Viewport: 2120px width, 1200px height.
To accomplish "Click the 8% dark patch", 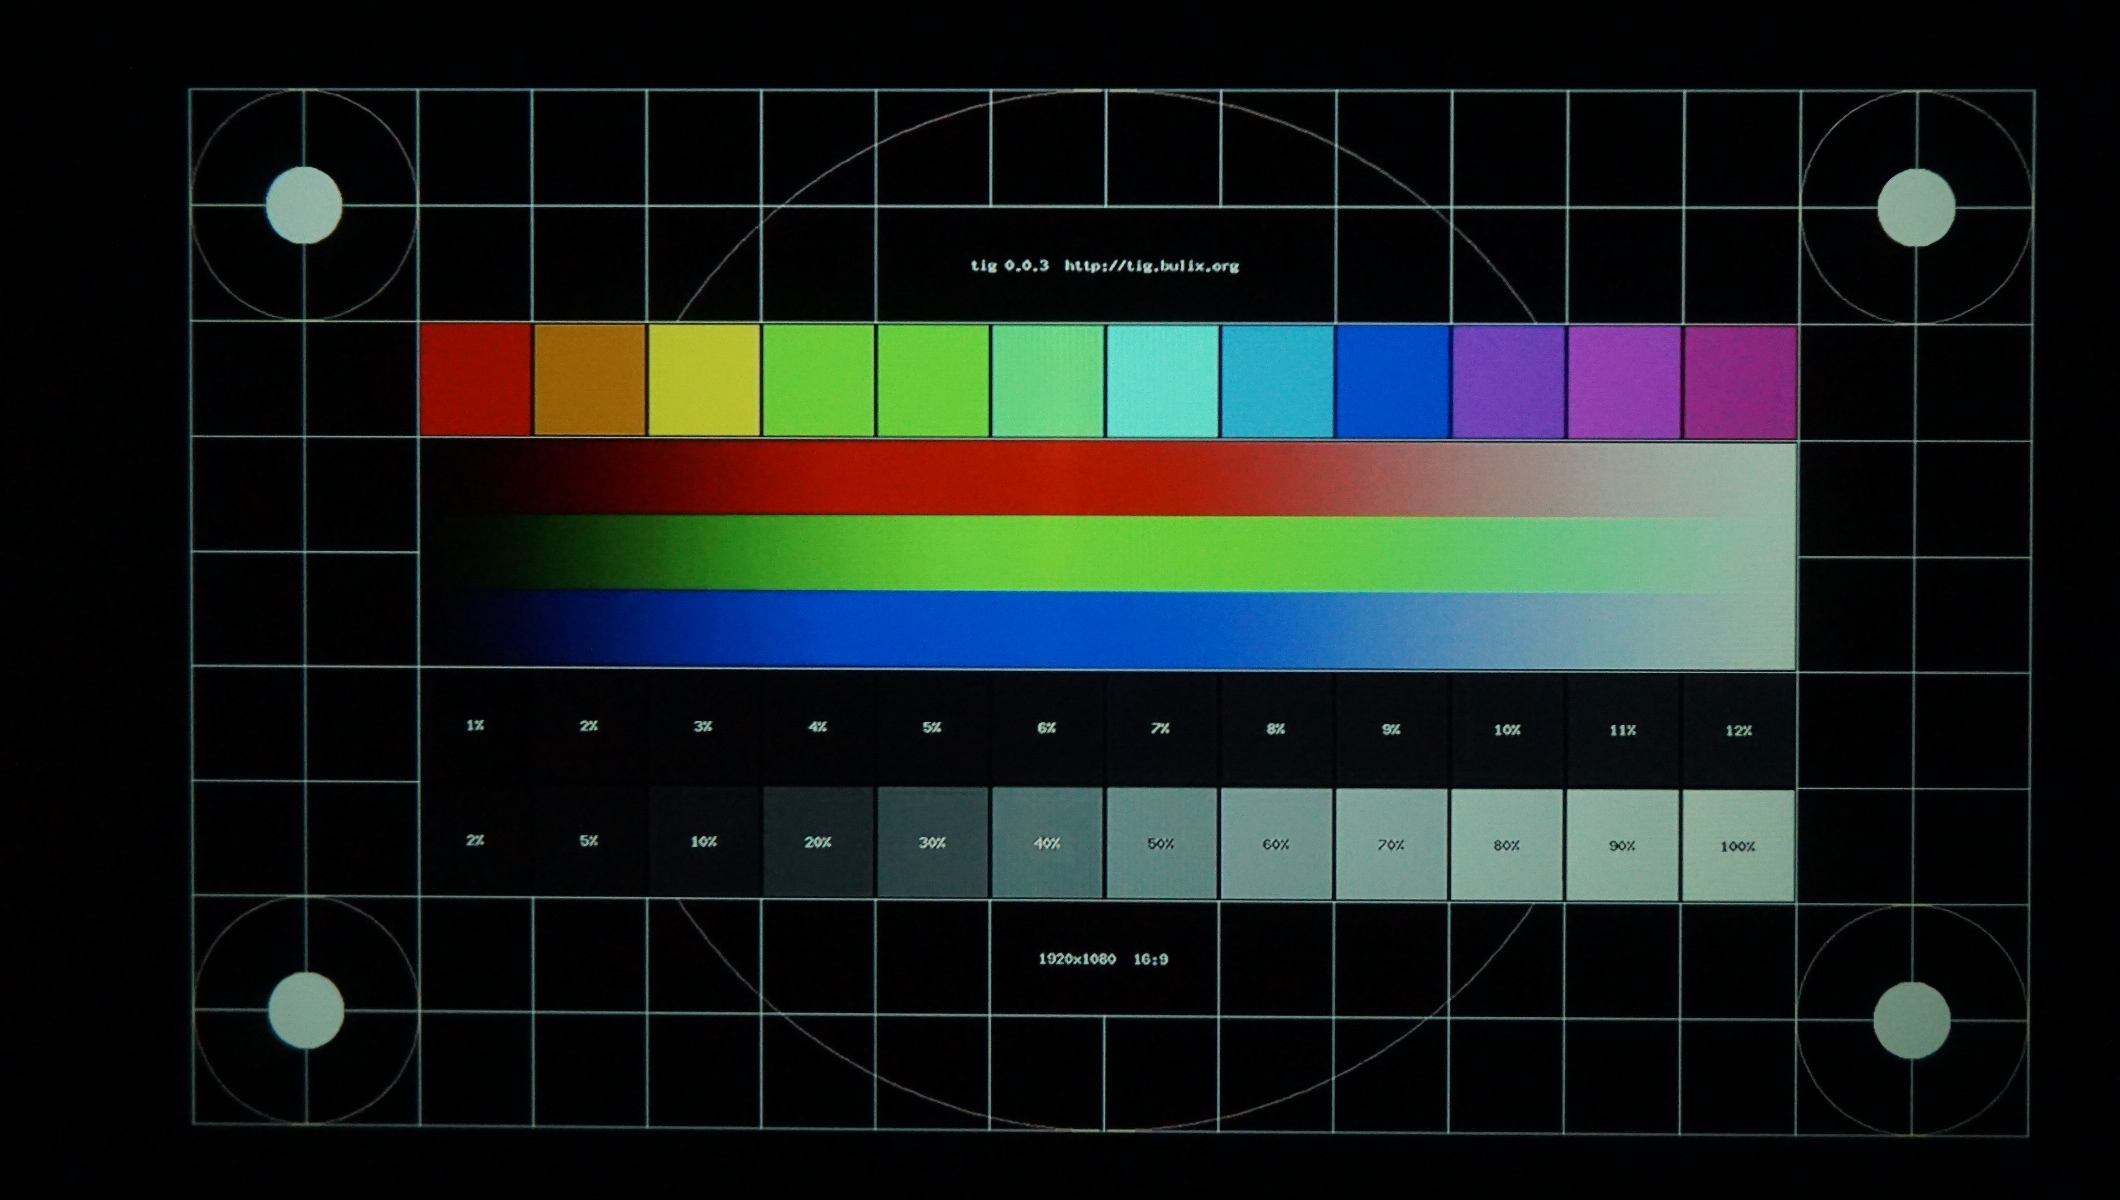I will click(x=1277, y=729).
